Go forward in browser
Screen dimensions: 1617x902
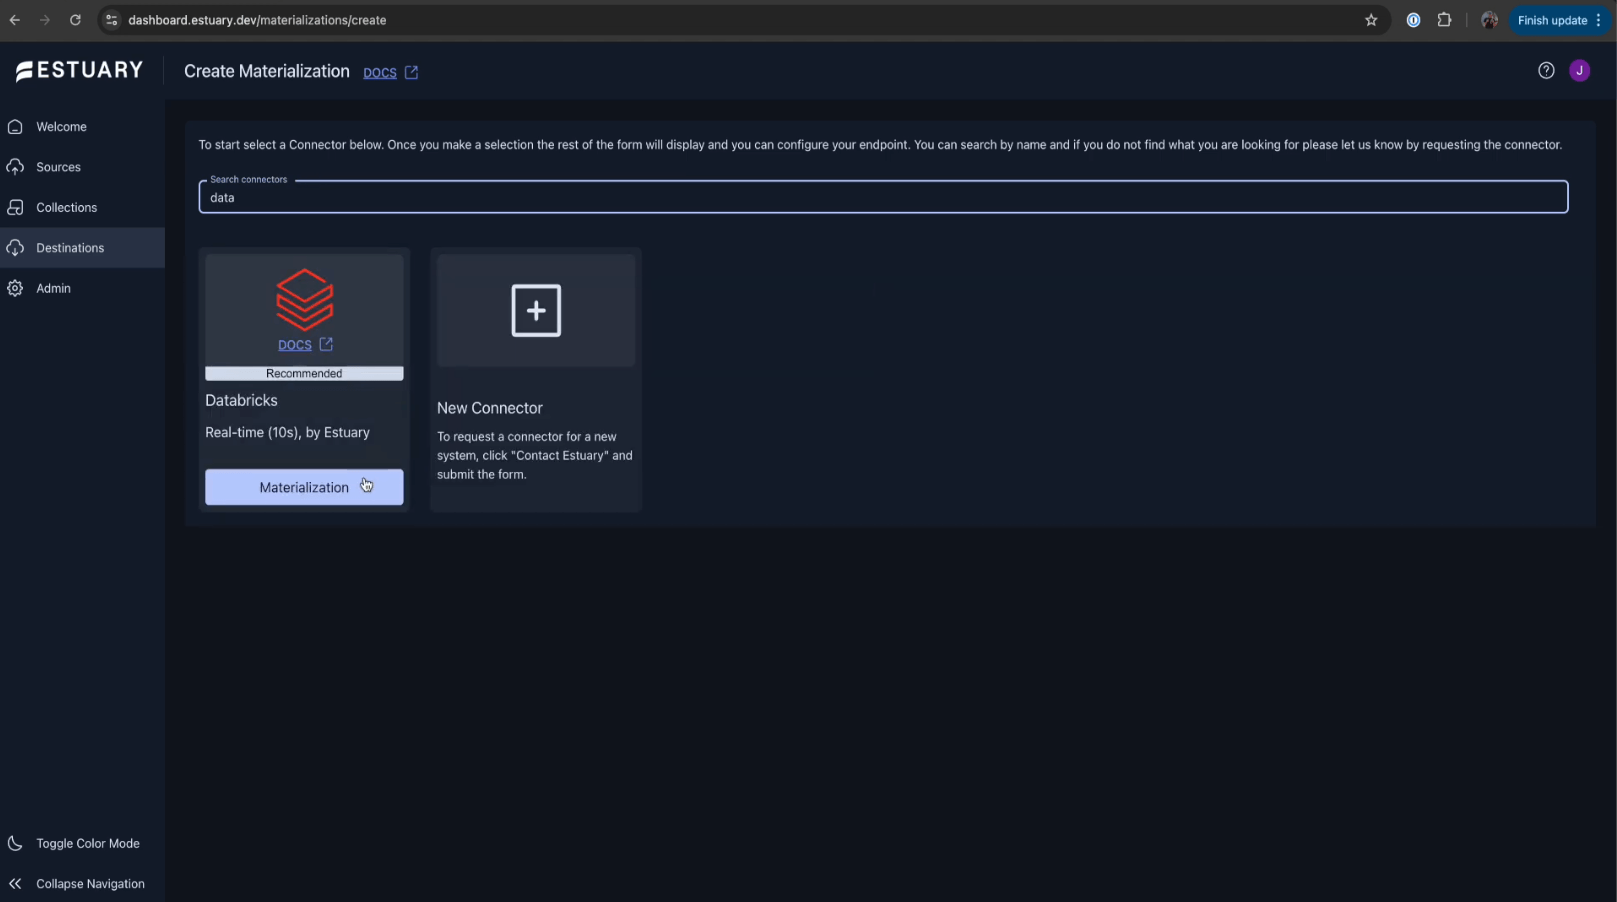pos(45,20)
